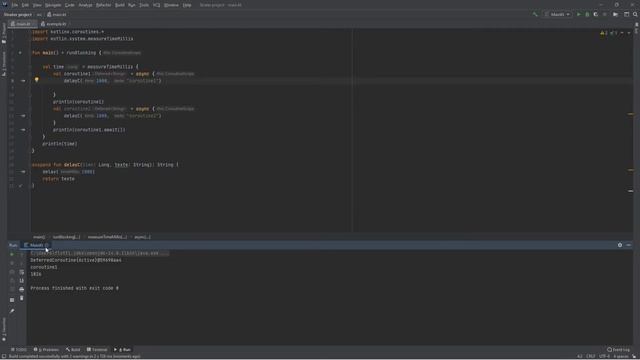This screenshot has height=360, width=640.
Task: Open the Problems tool window button
Action: [x=46, y=350]
